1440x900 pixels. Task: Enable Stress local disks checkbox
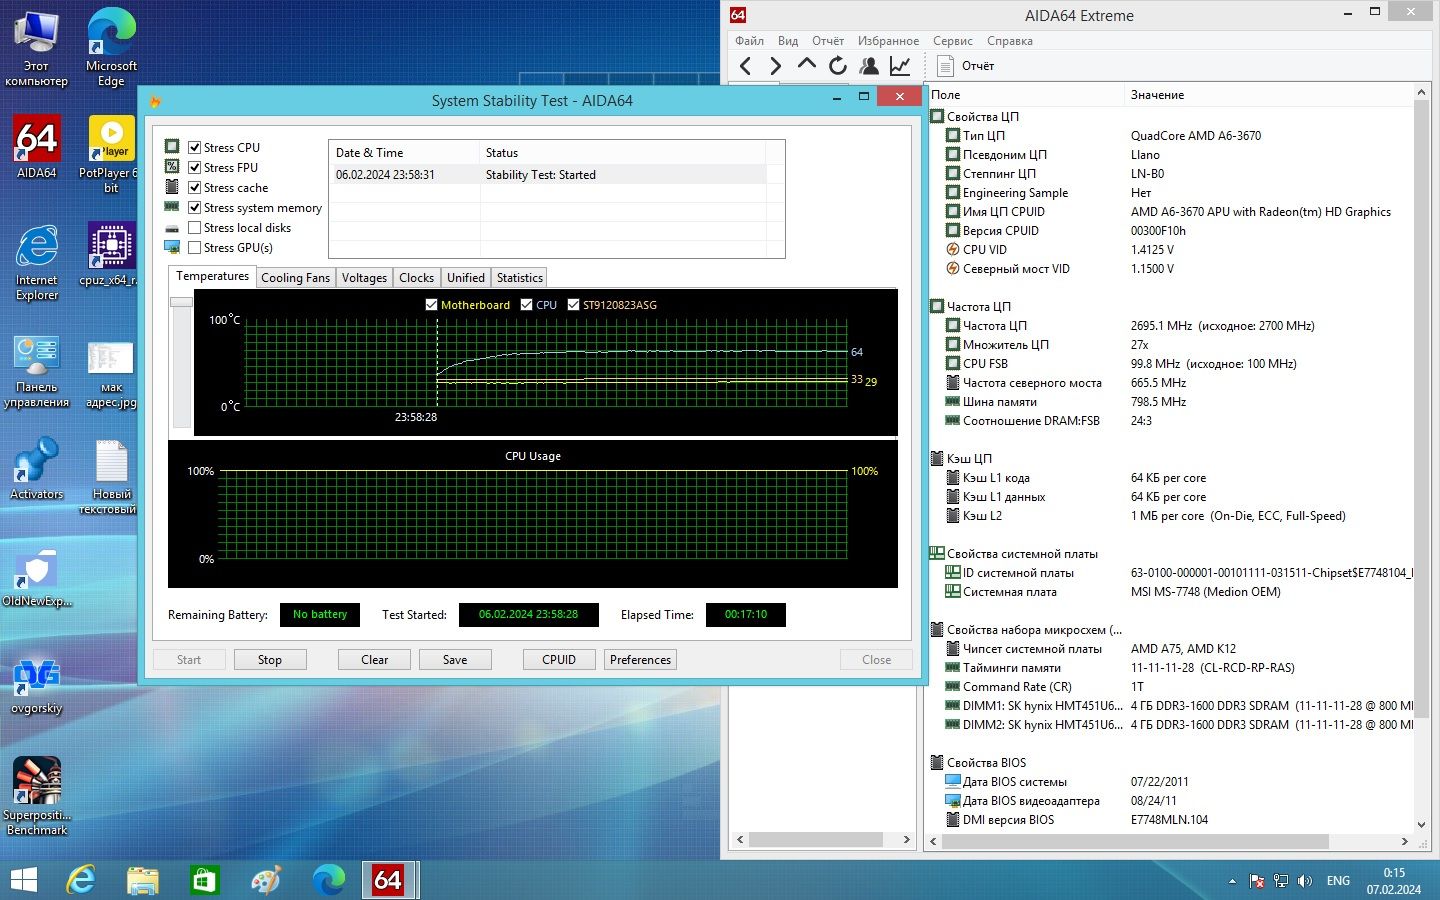click(195, 227)
